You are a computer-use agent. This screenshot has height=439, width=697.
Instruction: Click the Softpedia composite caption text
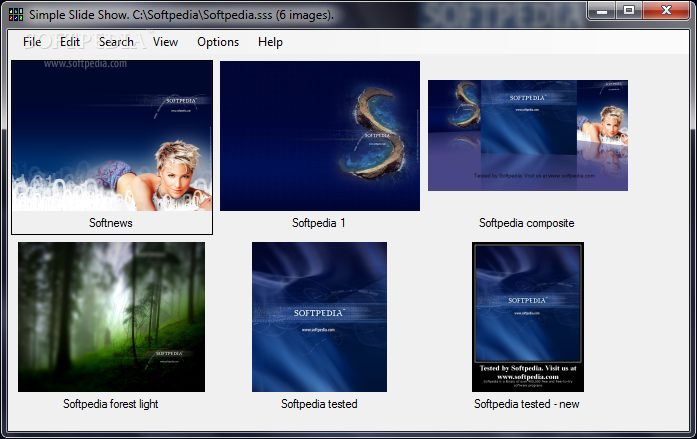pos(527,223)
